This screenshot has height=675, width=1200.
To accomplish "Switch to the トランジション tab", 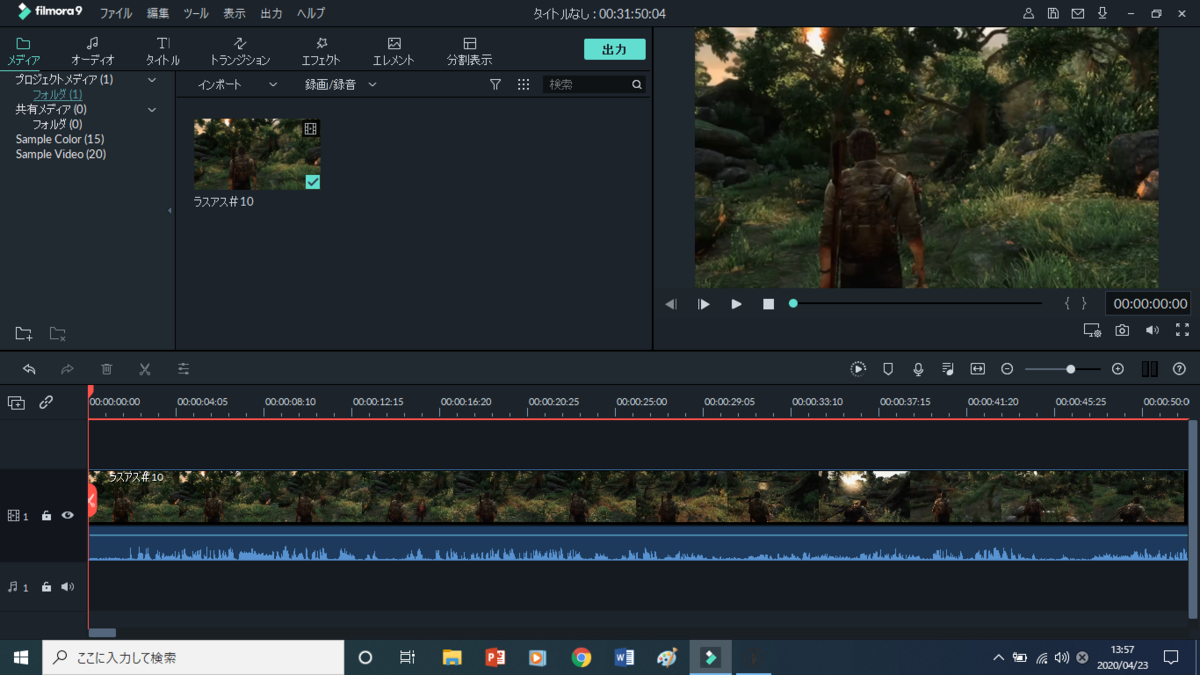I will click(240, 51).
